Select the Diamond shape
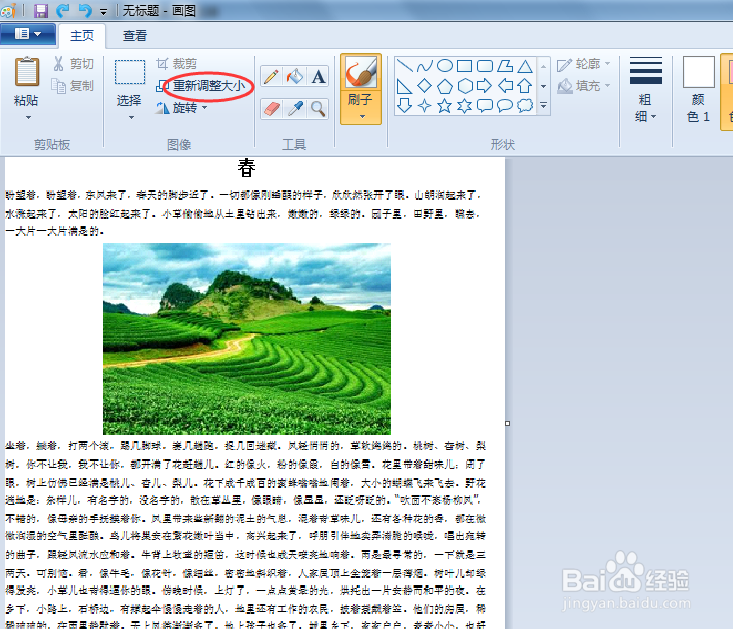The width and height of the screenshot is (733, 629). pyautogui.click(x=424, y=86)
